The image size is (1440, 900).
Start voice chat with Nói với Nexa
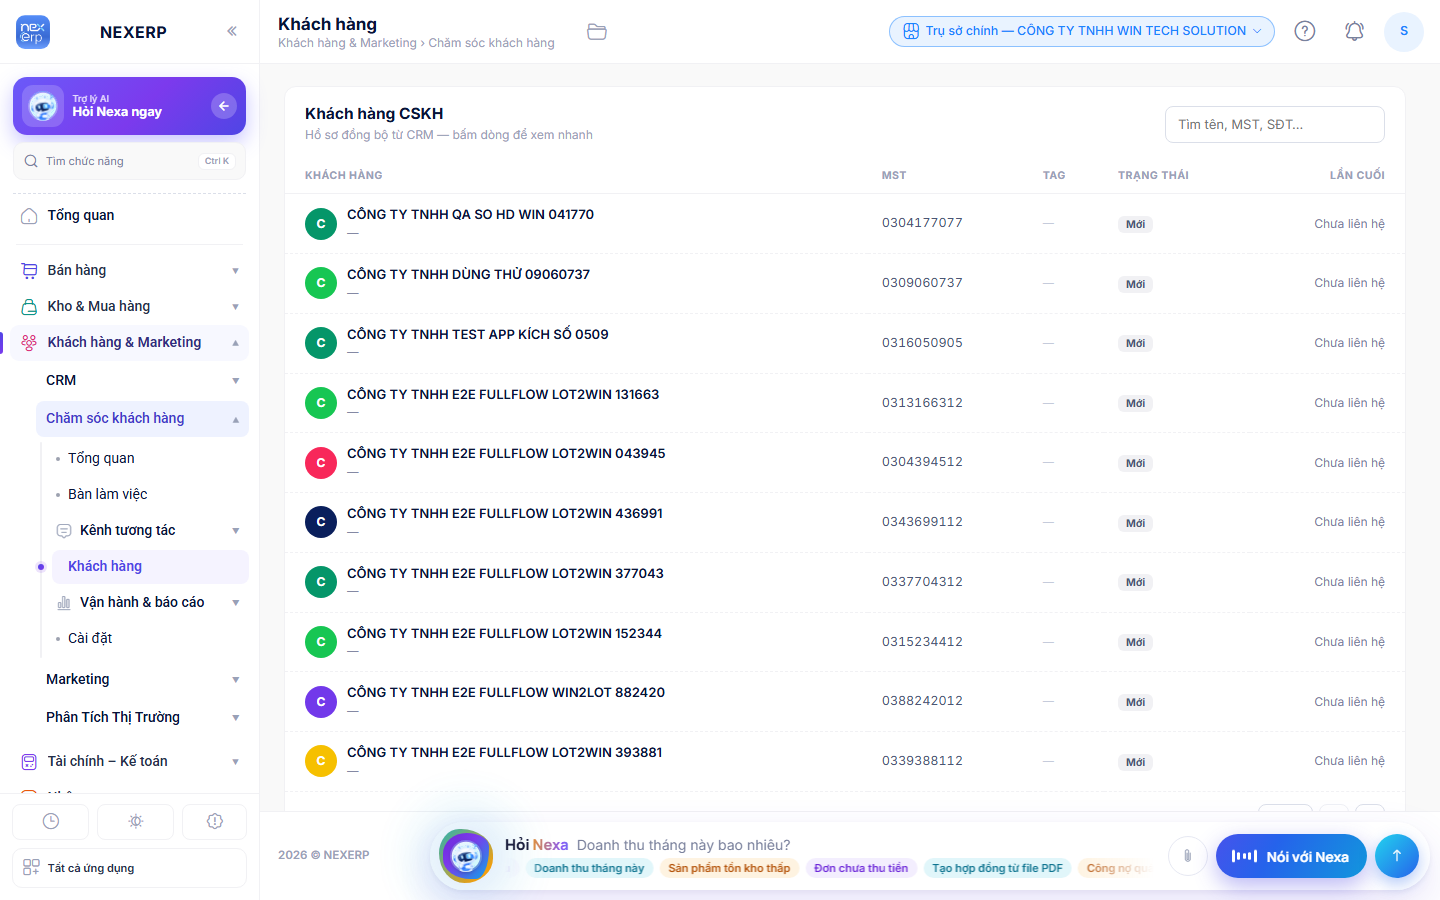click(1291, 856)
